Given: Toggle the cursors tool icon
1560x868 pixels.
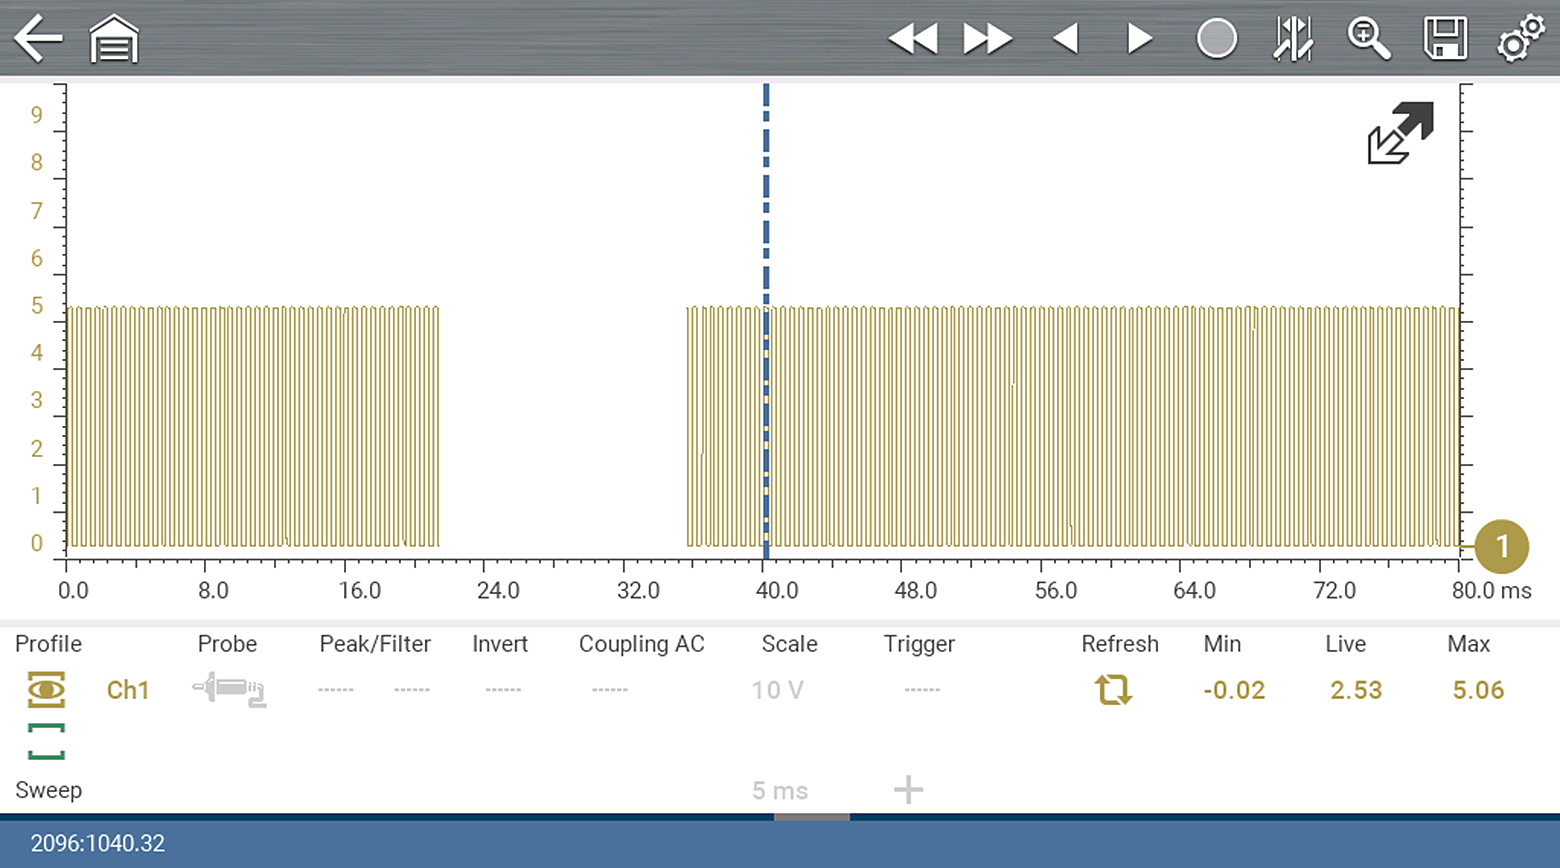Looking at the screenshot, I should pyautogui.click(x=1292, y=39).
